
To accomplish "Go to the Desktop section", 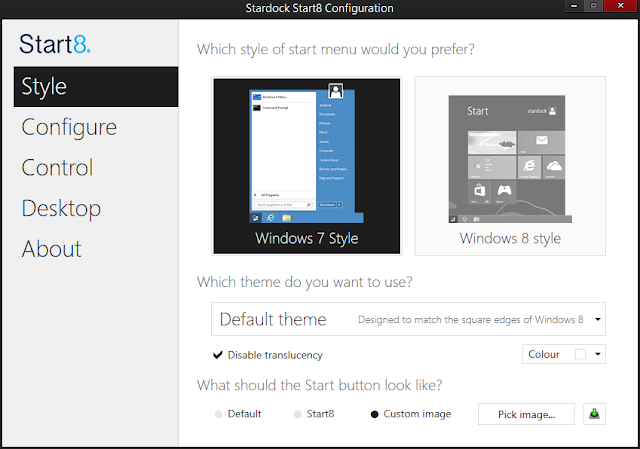I will [61, 209].
